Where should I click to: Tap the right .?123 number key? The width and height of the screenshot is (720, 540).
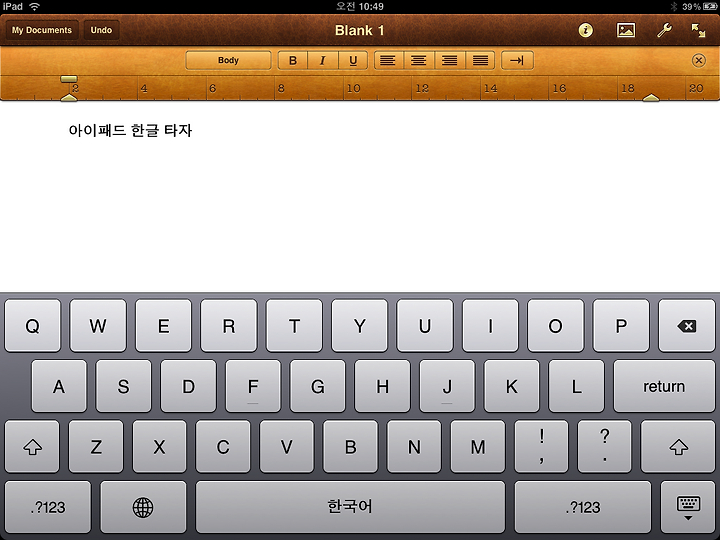pyautogui.click(x=583, y=507)
